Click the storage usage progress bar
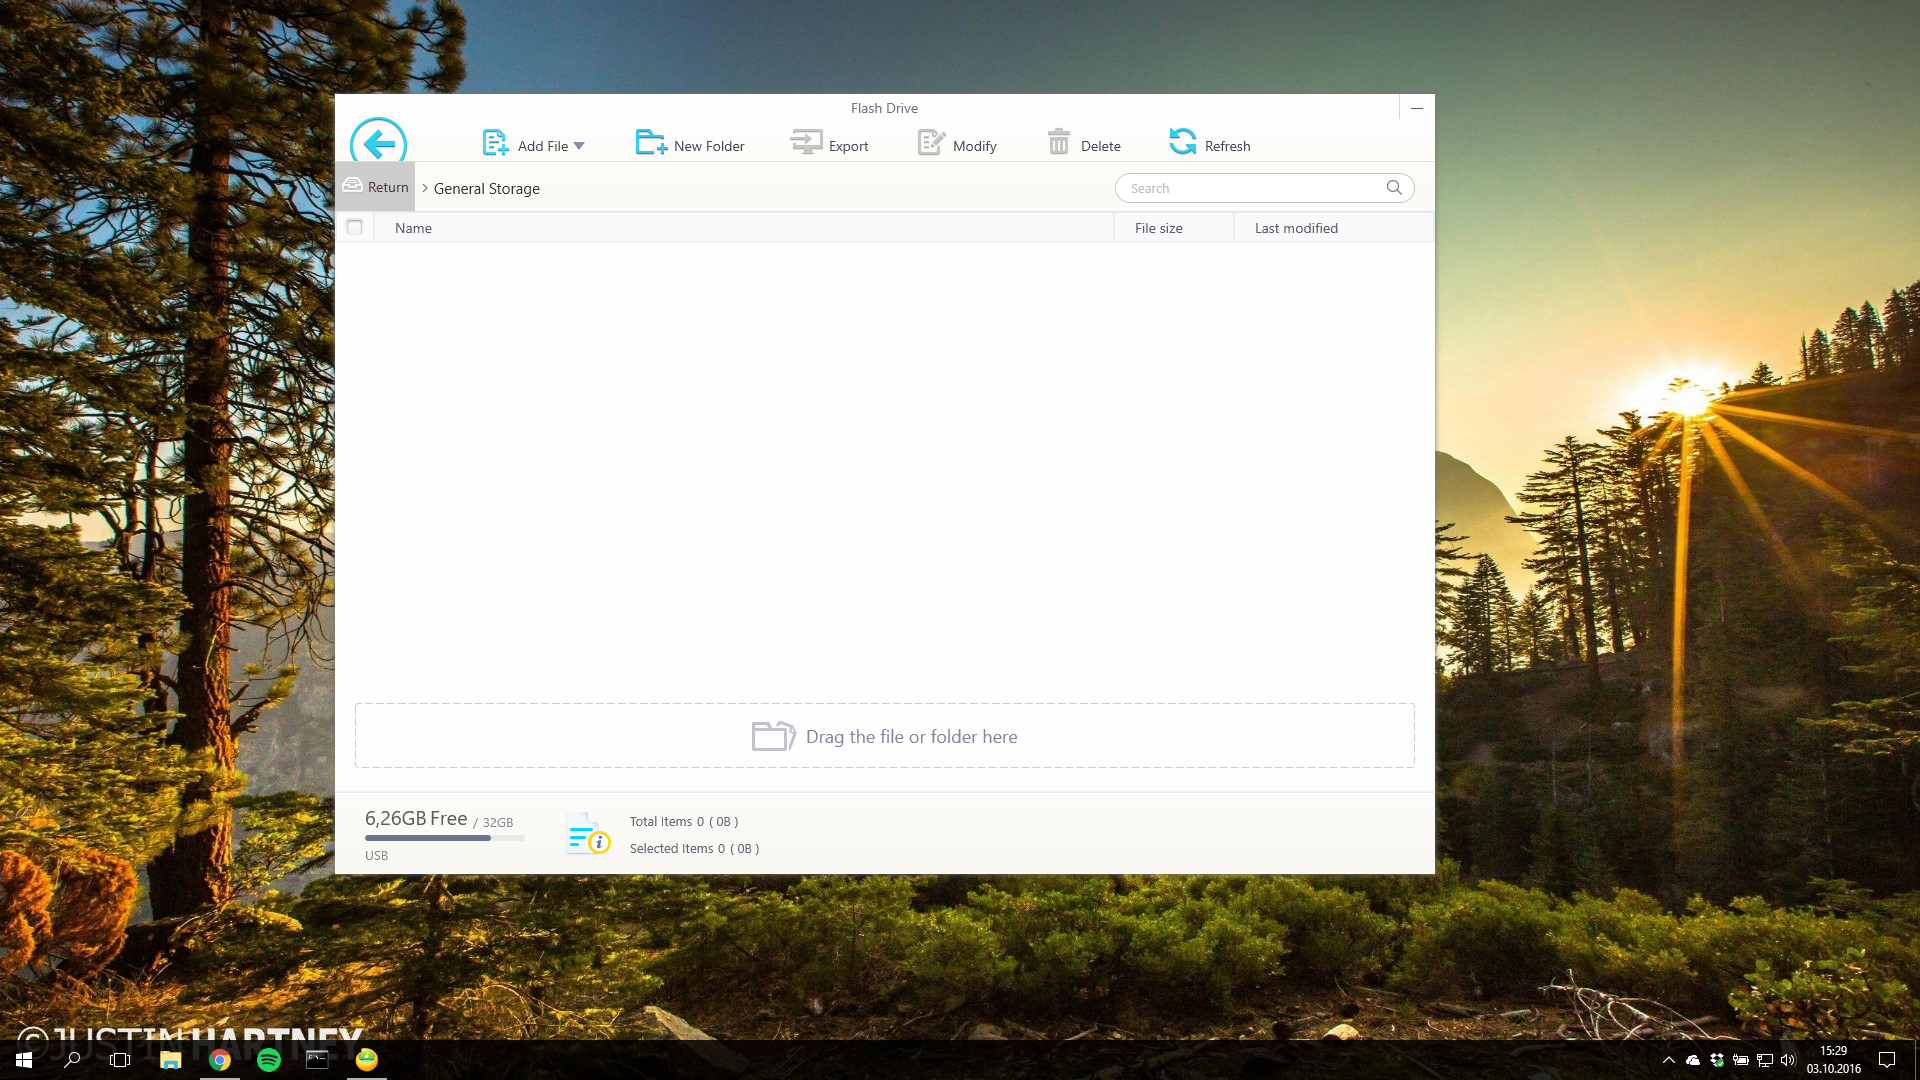This screenshot has height=1080, width=1920. pos(444,838)
